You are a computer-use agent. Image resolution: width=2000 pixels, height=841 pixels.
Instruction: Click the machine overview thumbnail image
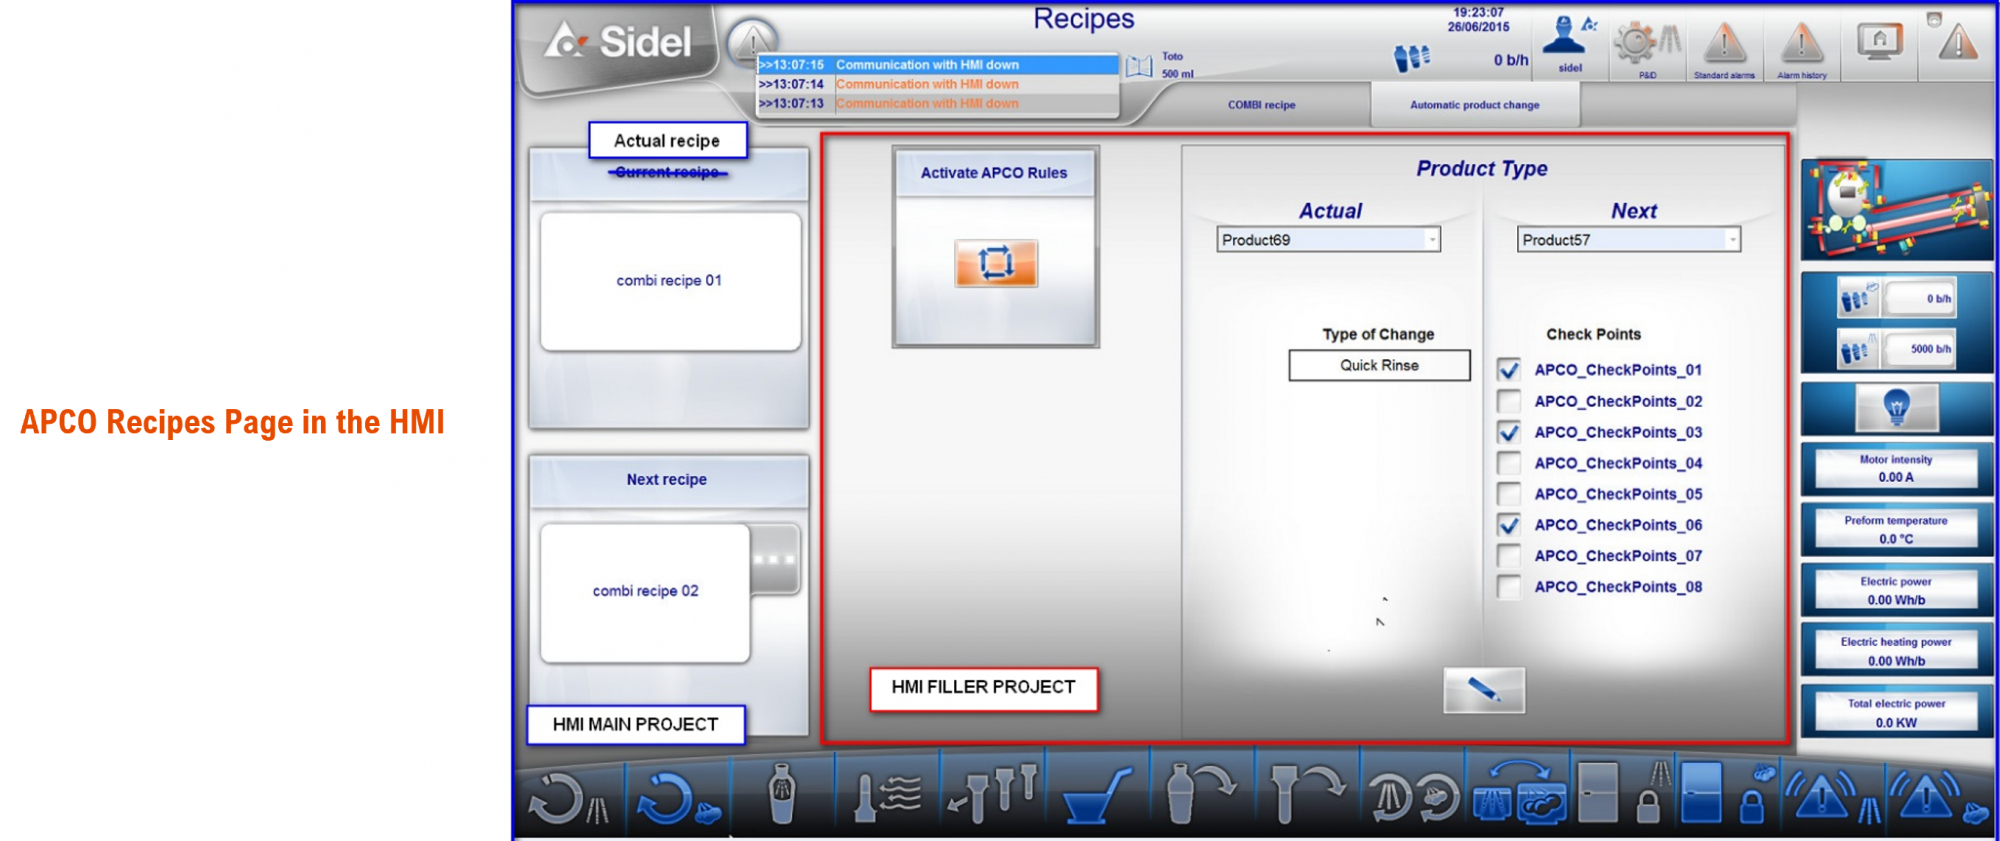(1896, 209)
